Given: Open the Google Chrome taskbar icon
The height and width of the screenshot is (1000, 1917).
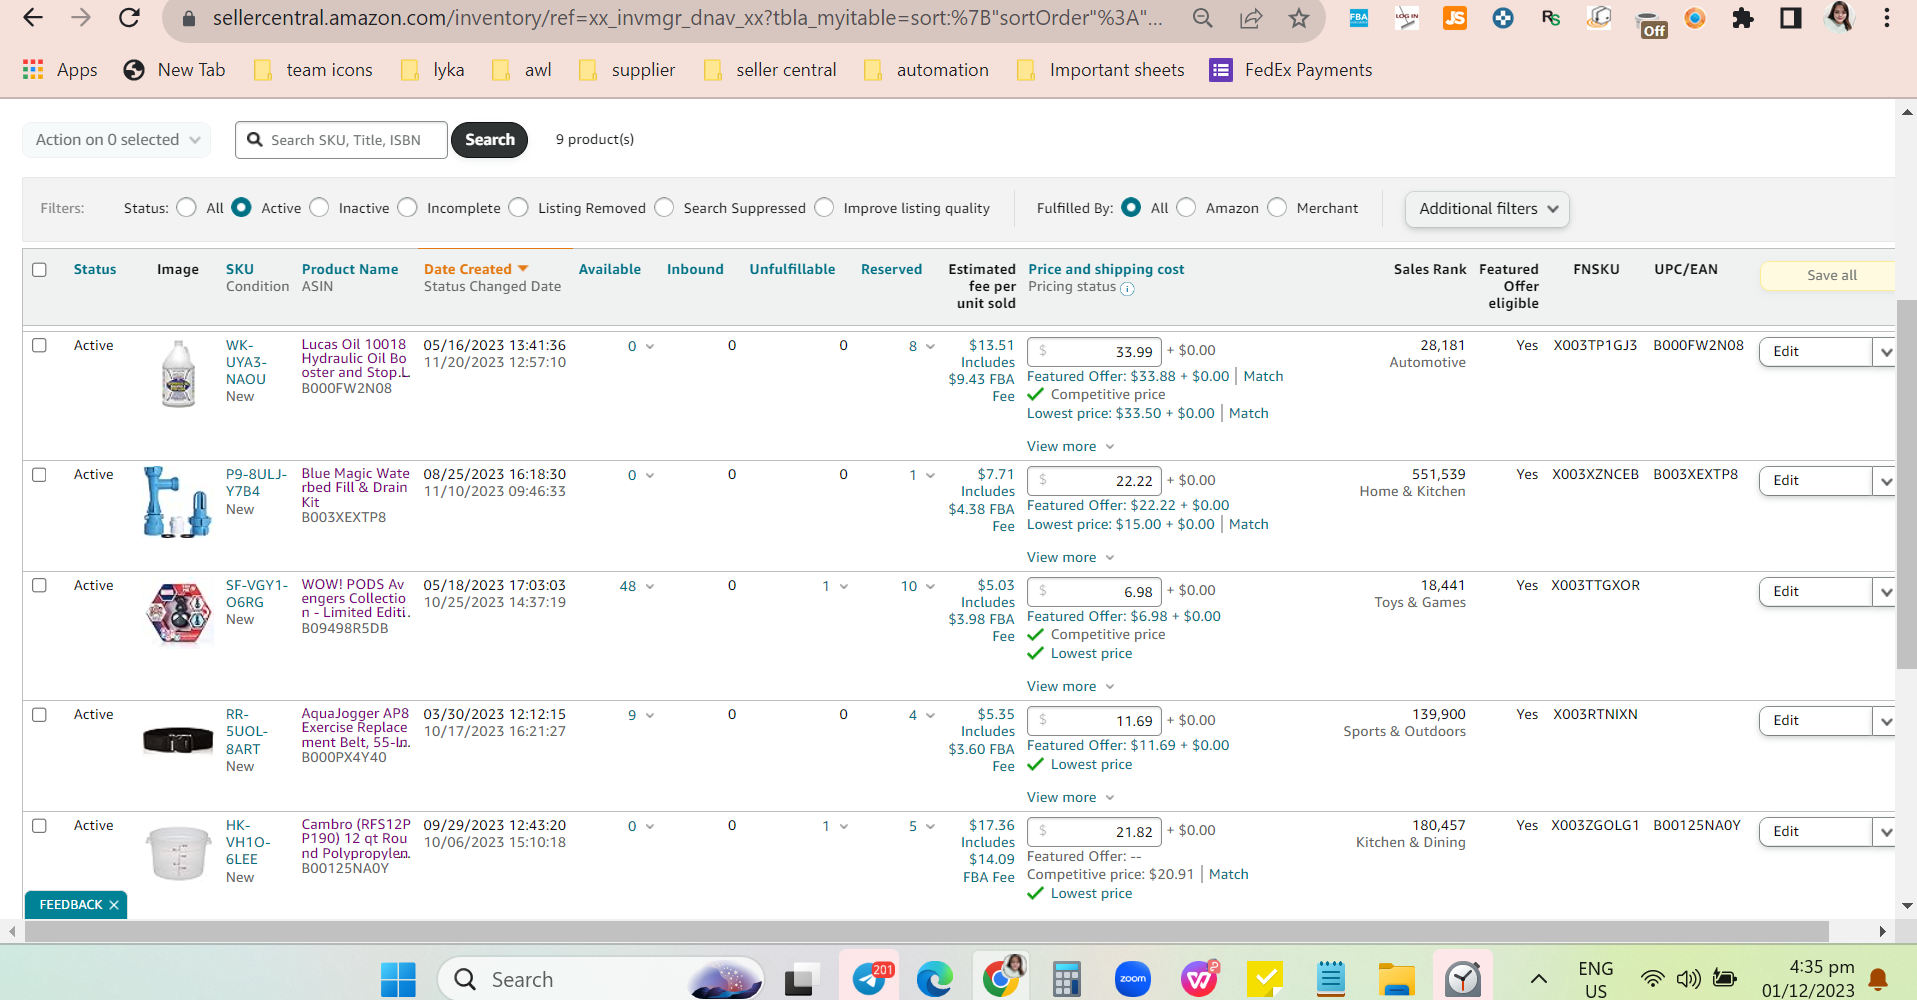Looking at the screenshot, I should click(1001, 977).
